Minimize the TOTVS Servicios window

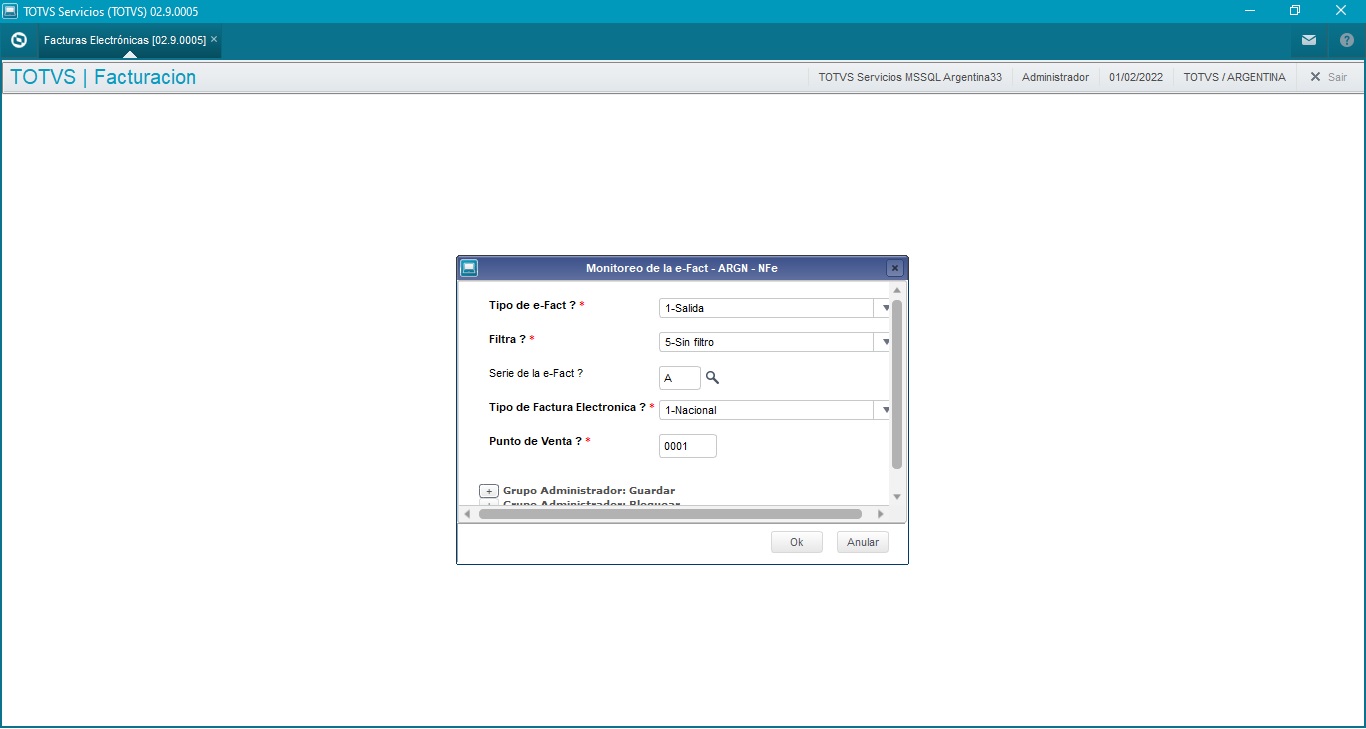[1250, 11]
